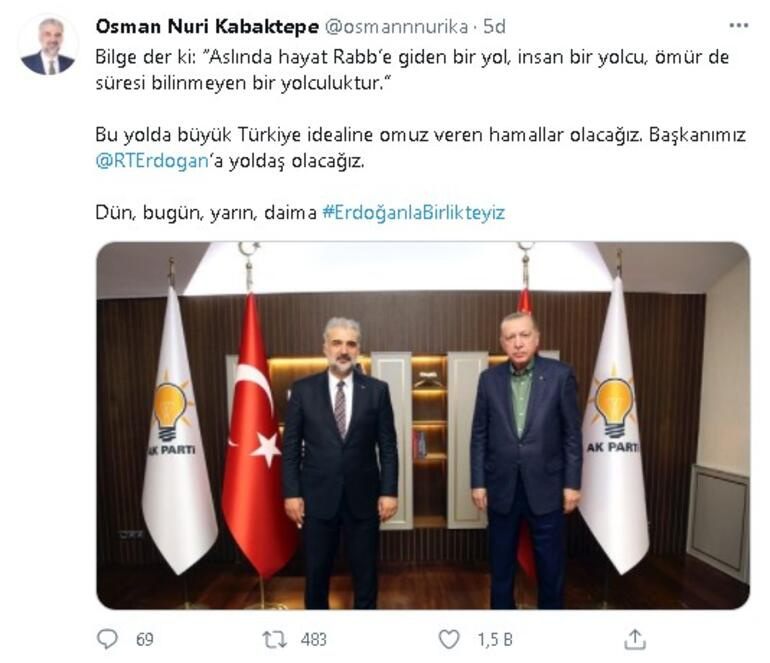Click the left AK PARTİ flag in photo
Image resolution: width=770 pixels, height=663 pixels.
pos(176,427)
